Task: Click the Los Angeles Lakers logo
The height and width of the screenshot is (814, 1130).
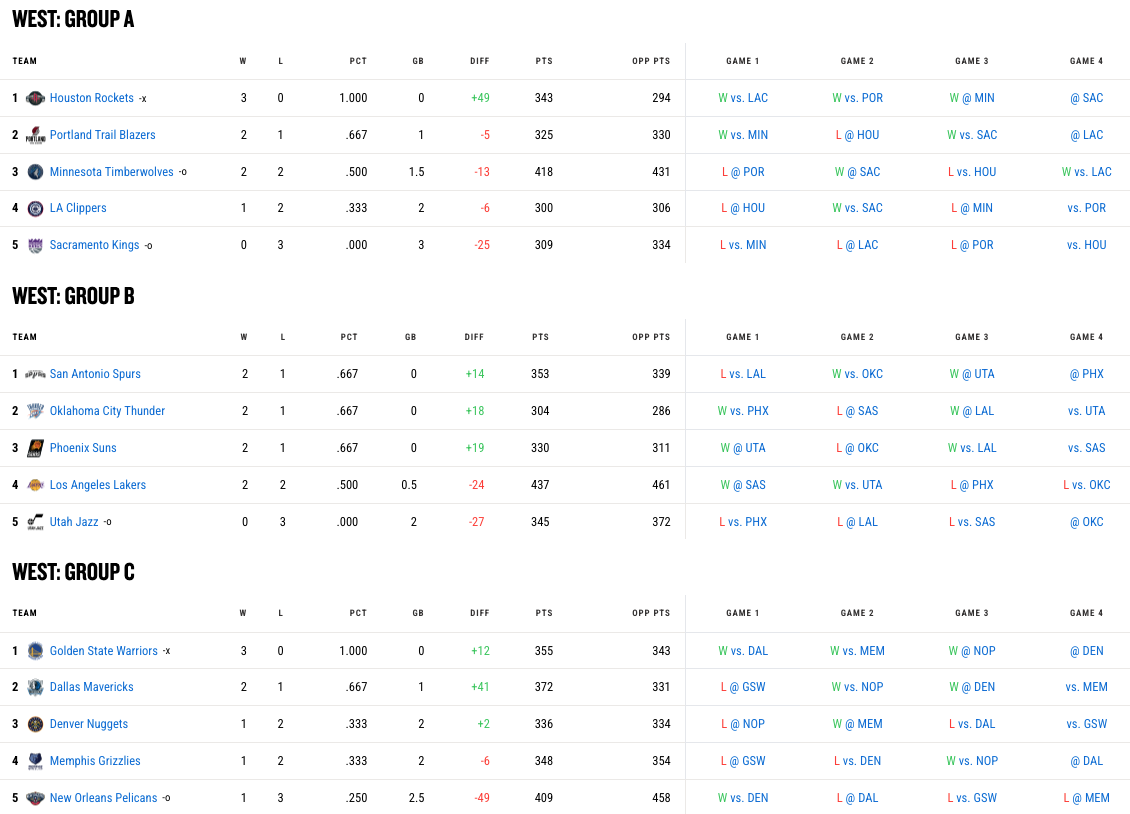Action: tap(36, 485)
